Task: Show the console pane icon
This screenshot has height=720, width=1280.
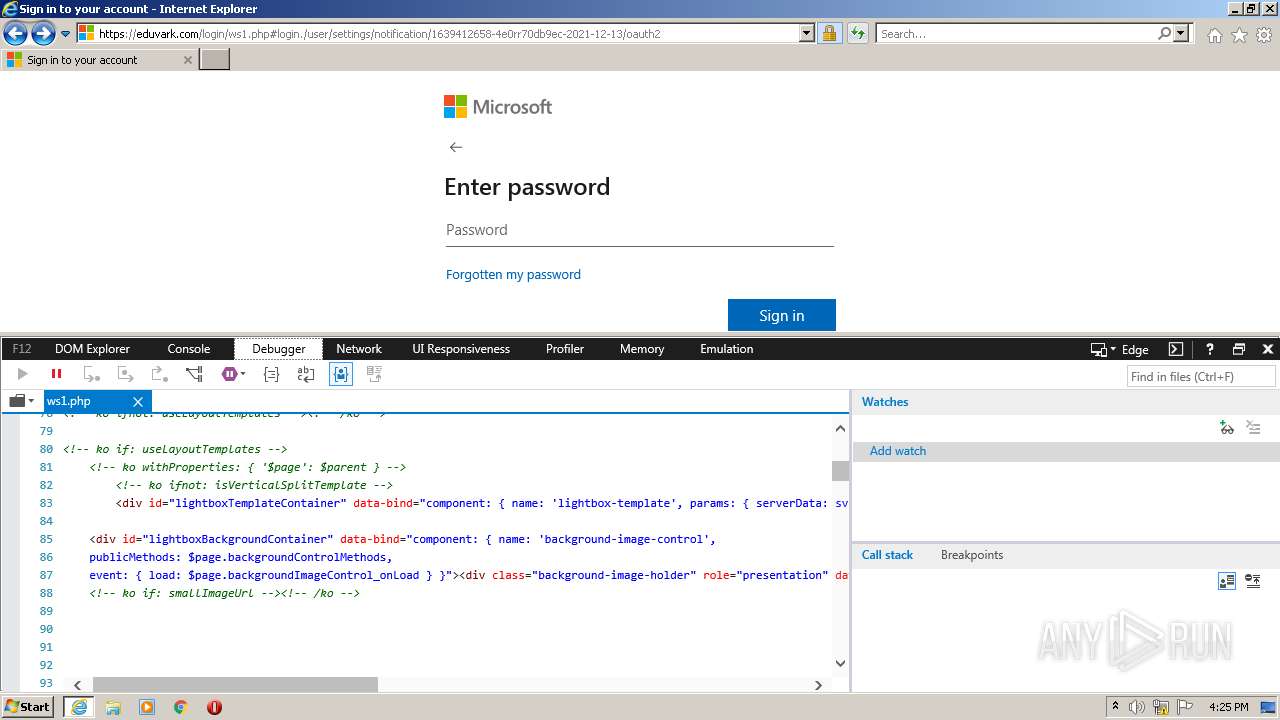Action: coord(1176,349)
